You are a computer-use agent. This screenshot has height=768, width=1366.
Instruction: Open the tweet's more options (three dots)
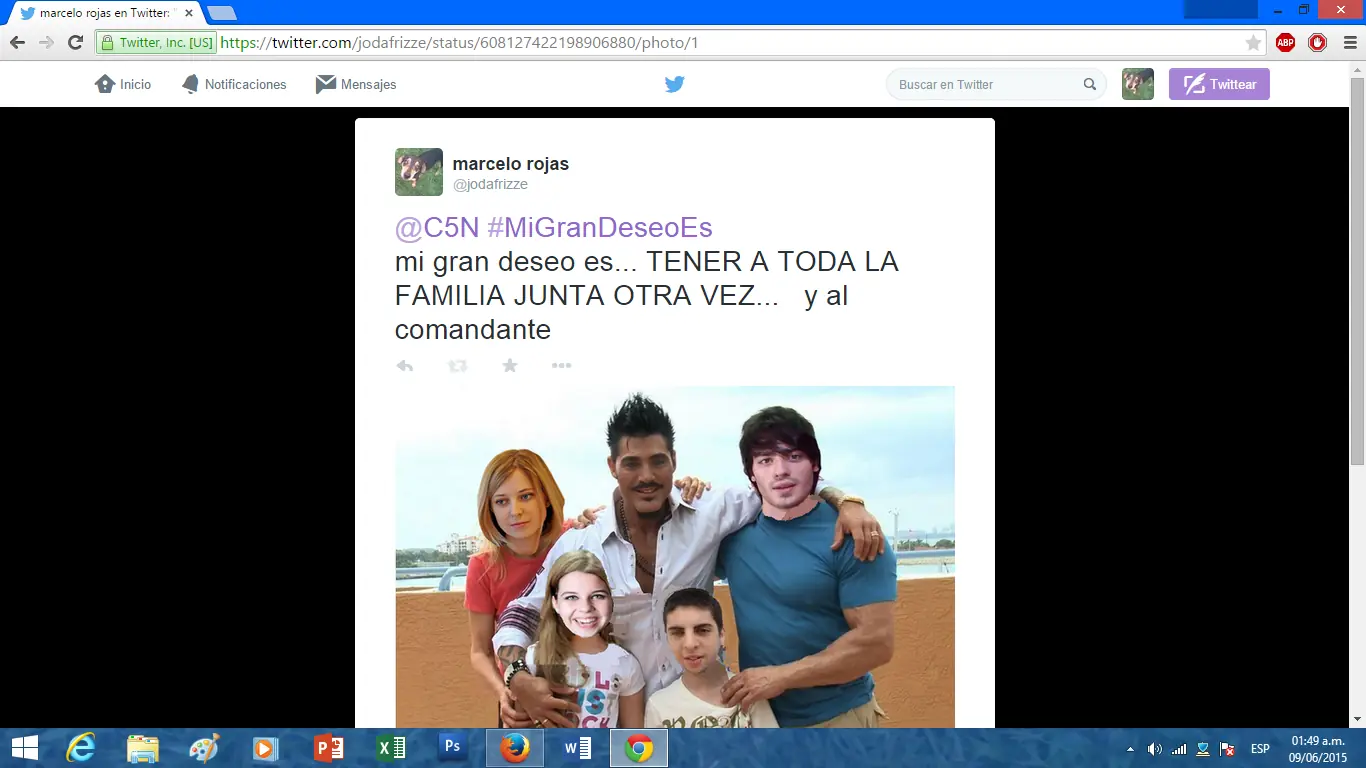point(562,366)
